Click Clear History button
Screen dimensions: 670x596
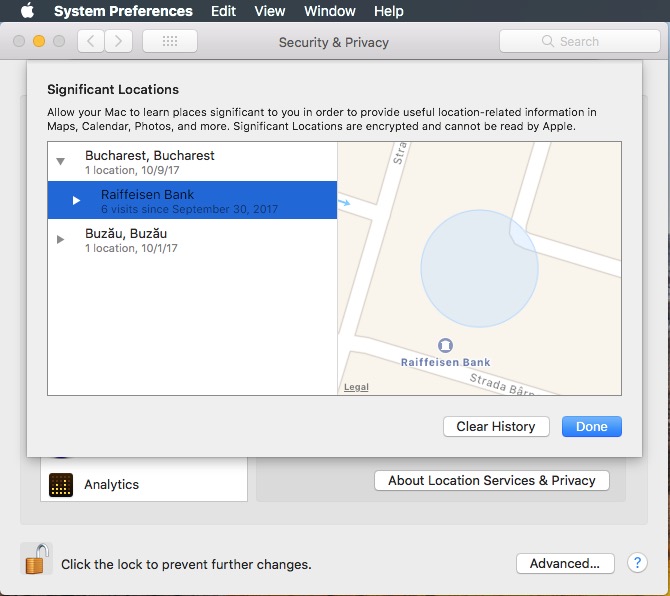coord(496,426)
